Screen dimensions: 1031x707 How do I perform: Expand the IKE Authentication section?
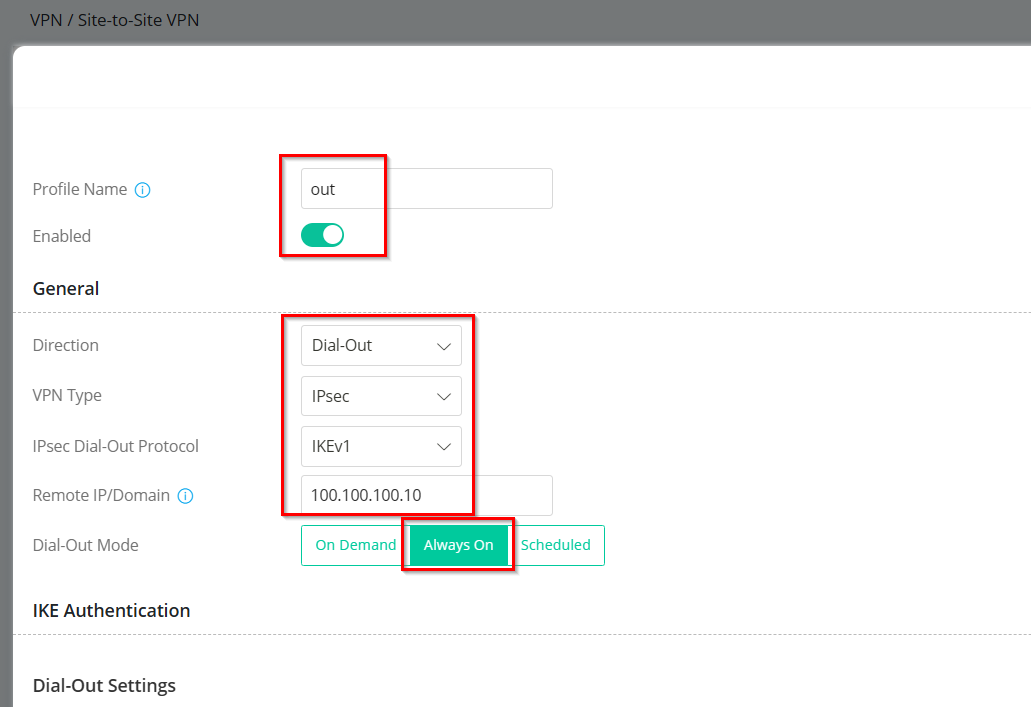[x=111, y=610]
